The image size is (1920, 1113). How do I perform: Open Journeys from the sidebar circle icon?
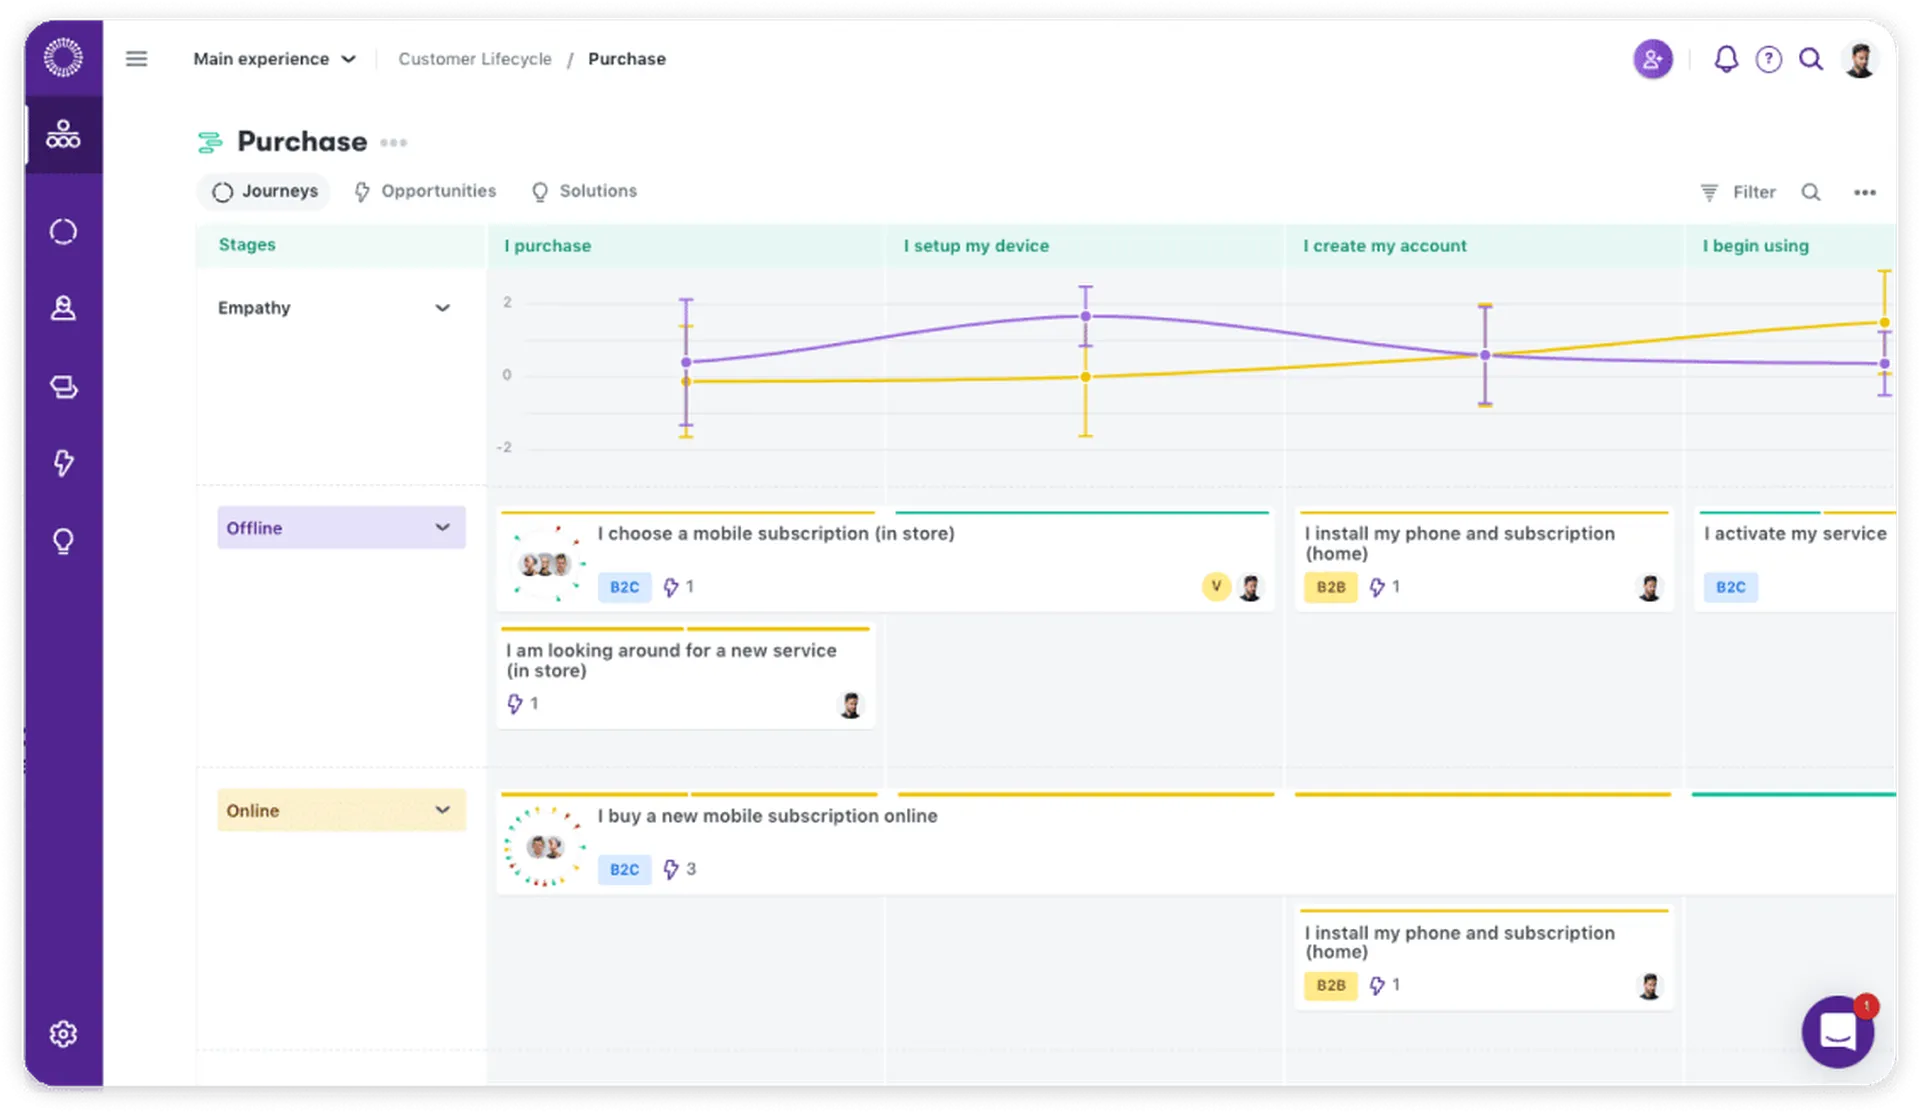coord(63,231)
